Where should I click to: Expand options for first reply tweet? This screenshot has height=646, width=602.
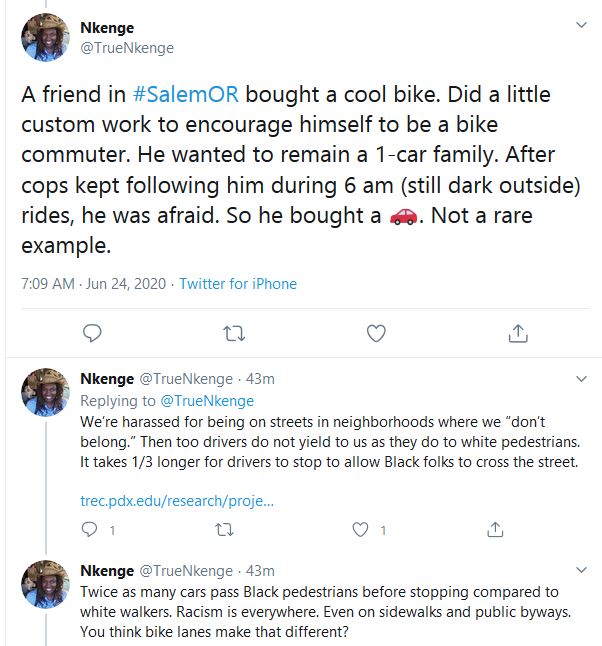click(x=581, y=379)
